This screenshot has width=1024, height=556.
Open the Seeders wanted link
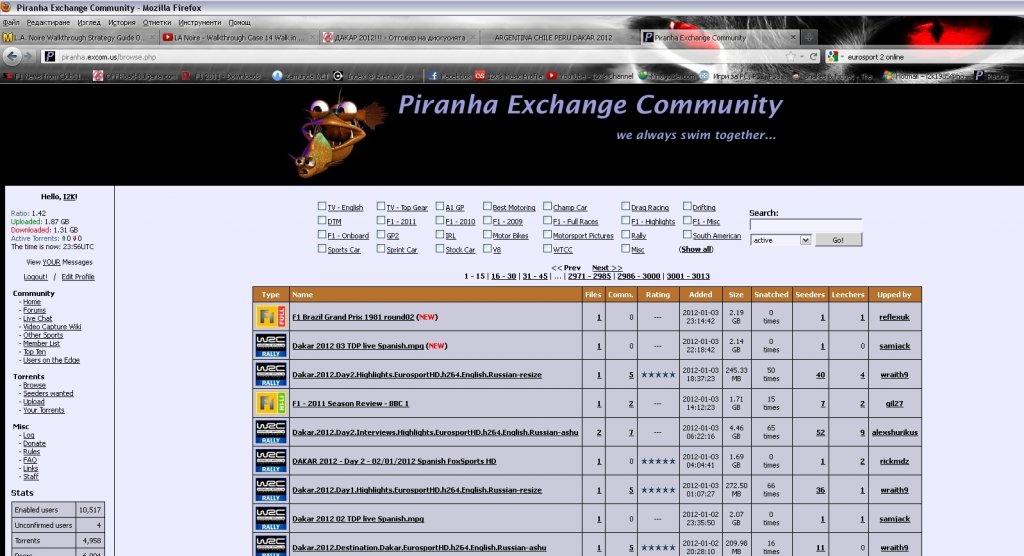[x=48, y=394]
